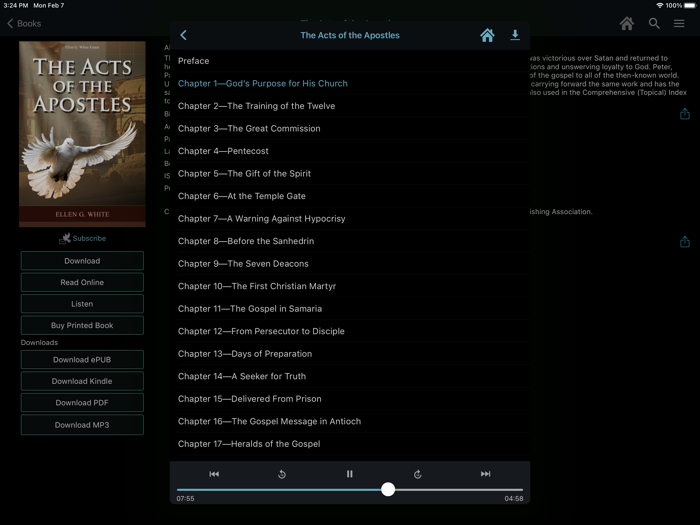The width and height of the screenshot is (700, 525).
Task: Click the Listen button
Action: coord(82,304)
